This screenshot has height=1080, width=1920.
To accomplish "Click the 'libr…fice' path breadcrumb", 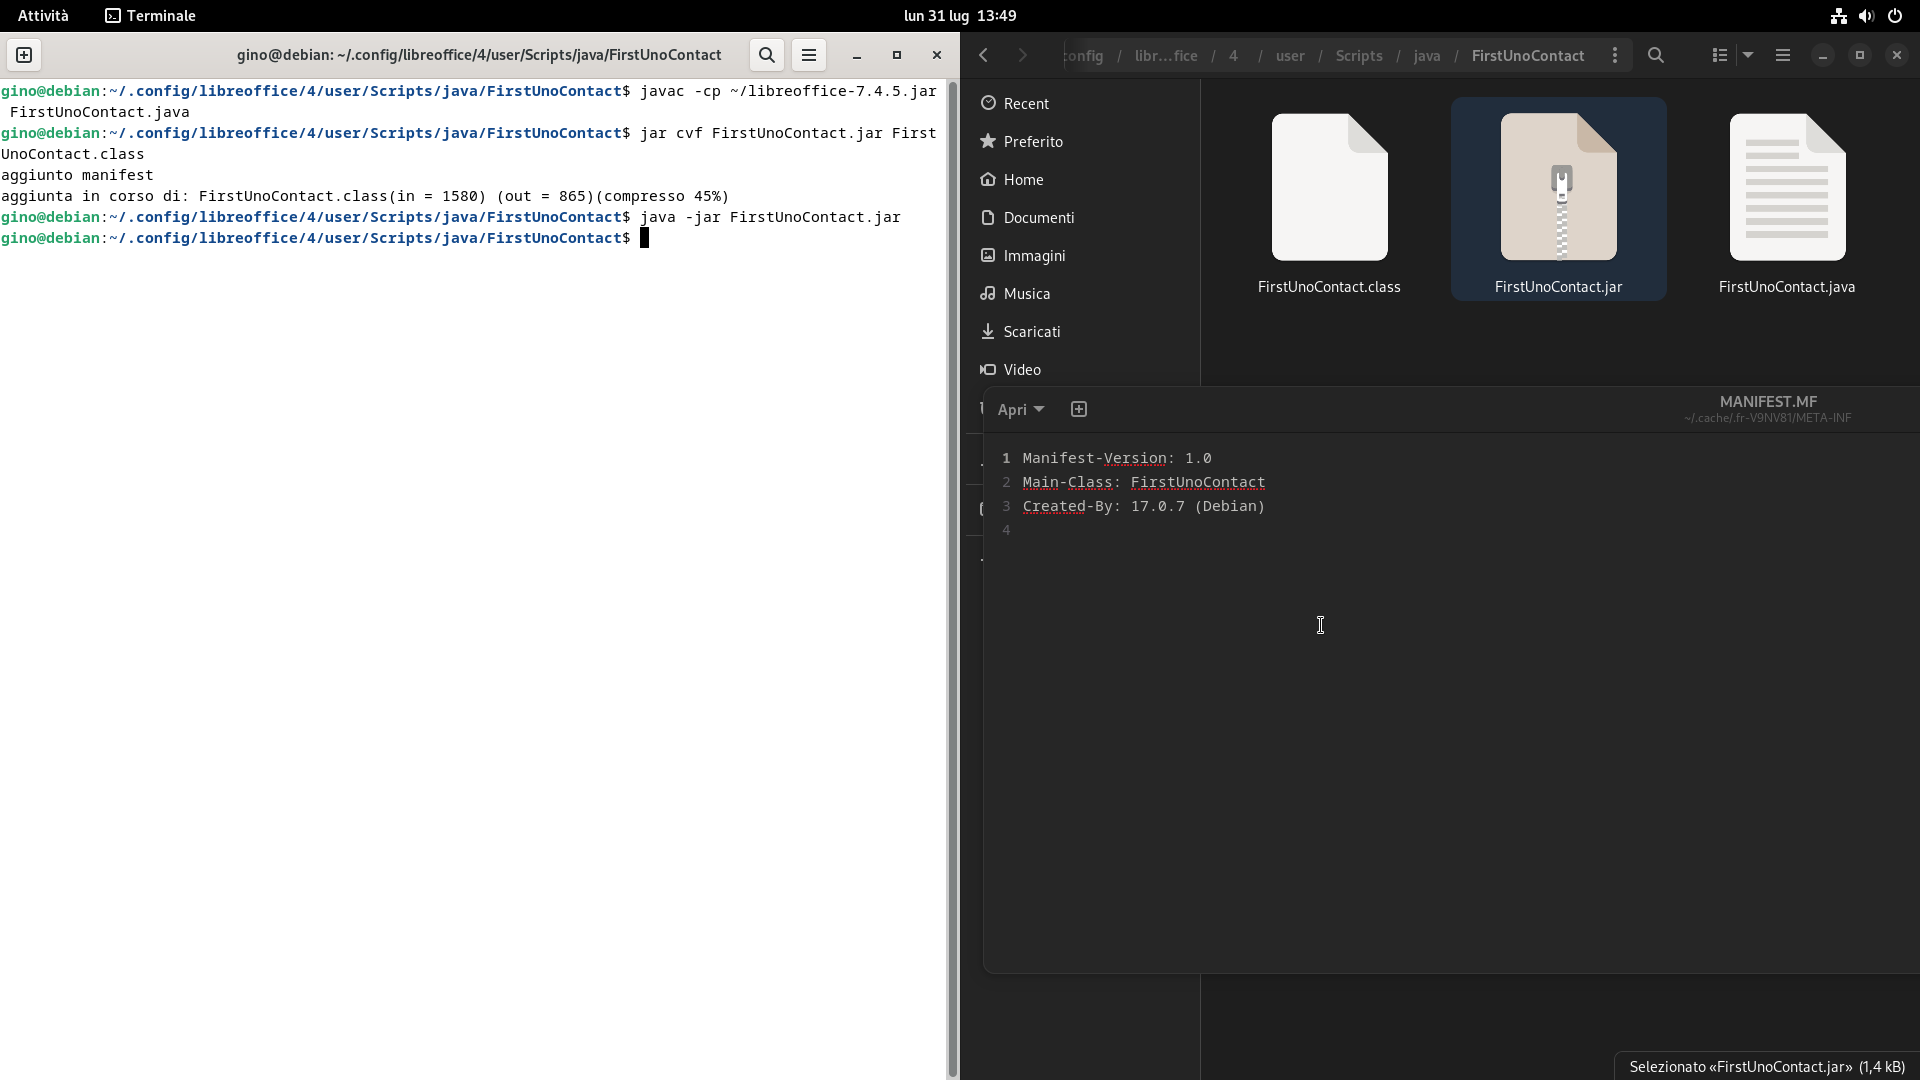I will (1166, 56).
